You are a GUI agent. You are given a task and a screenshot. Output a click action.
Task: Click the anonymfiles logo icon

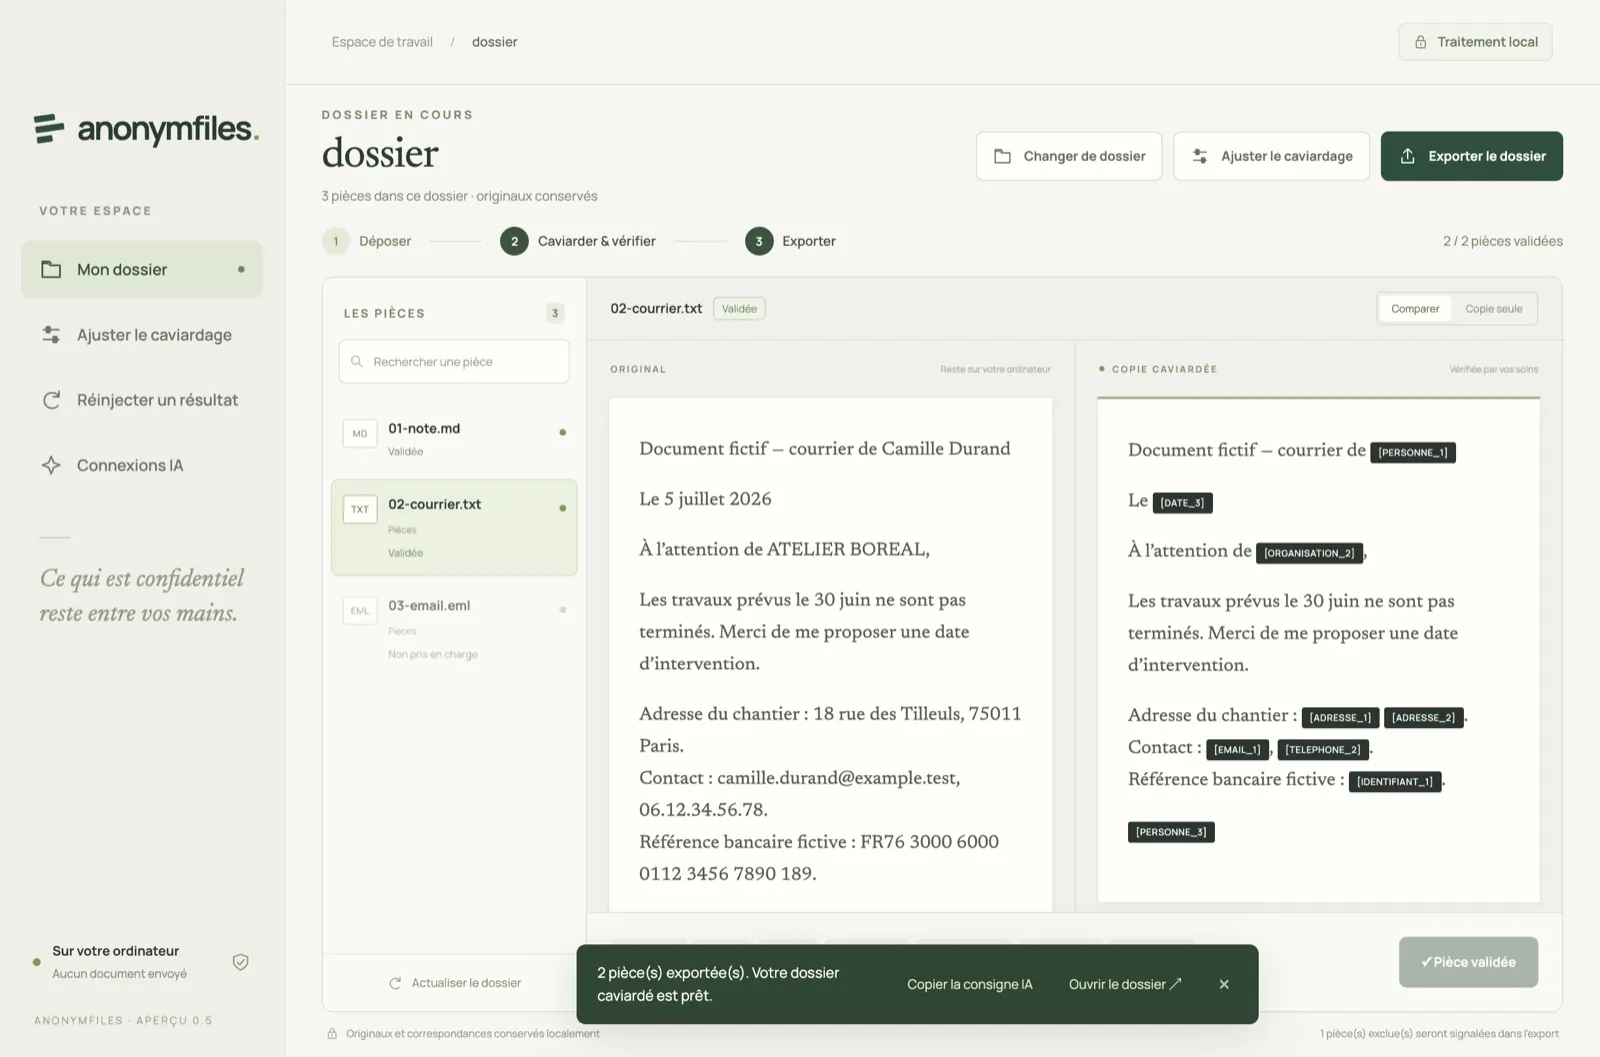coord(49,129)
